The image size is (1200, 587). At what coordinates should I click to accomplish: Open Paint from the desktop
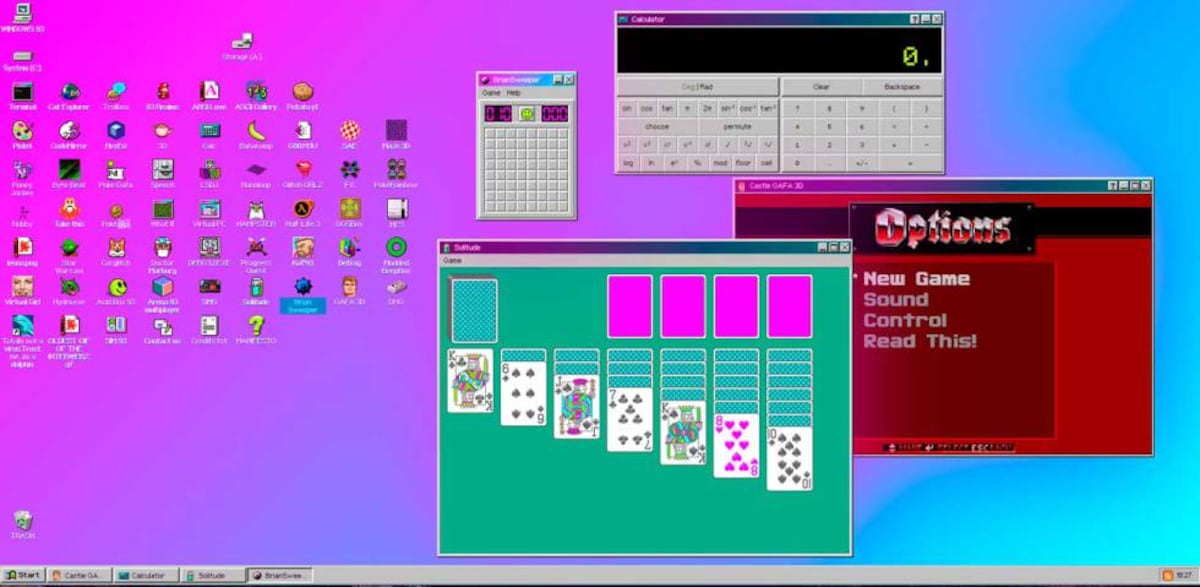22,128
